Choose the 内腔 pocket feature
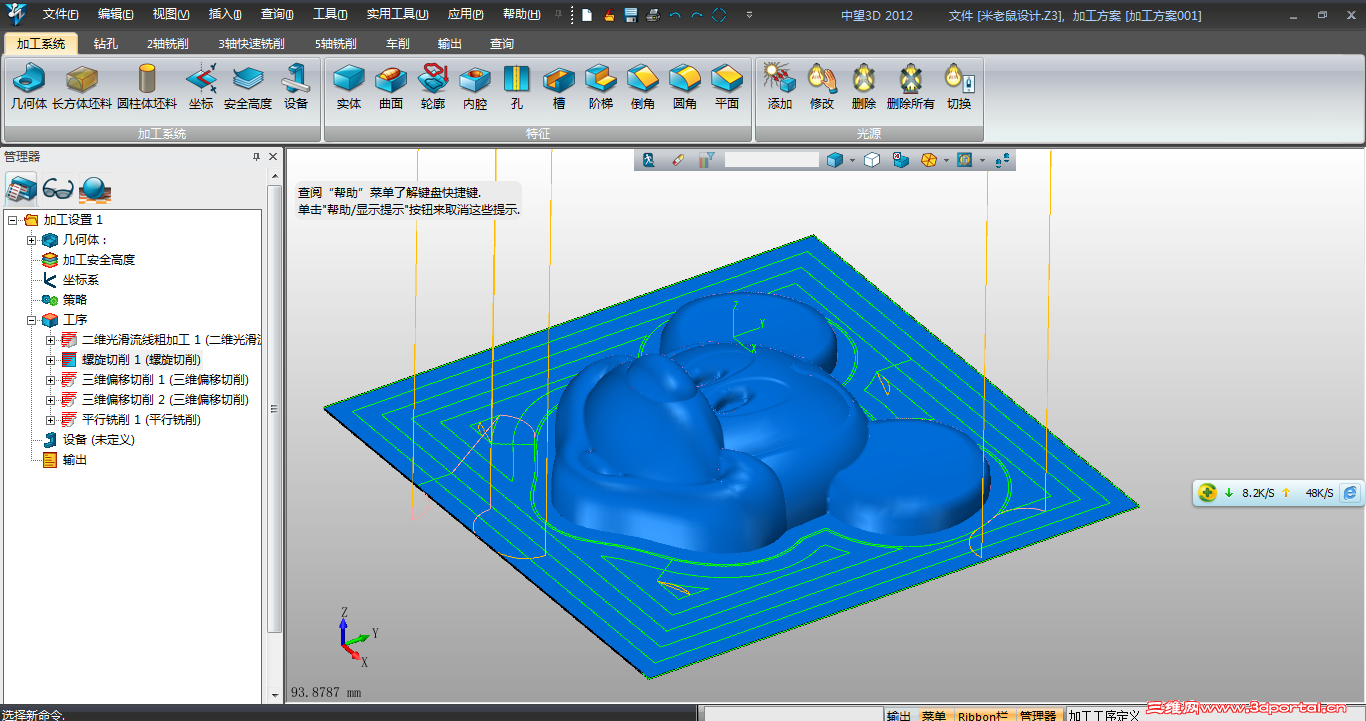The image size is (1366, 721). 475,87
